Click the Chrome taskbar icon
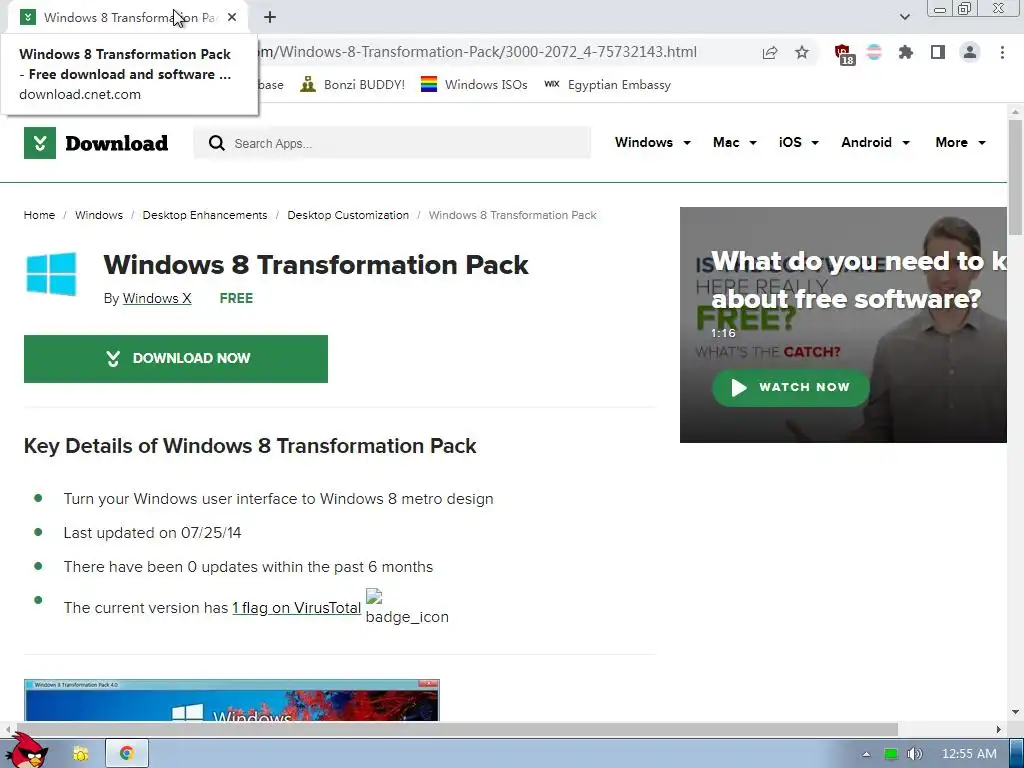This screenshot has height=768, width=1024. tap(127, 753)
